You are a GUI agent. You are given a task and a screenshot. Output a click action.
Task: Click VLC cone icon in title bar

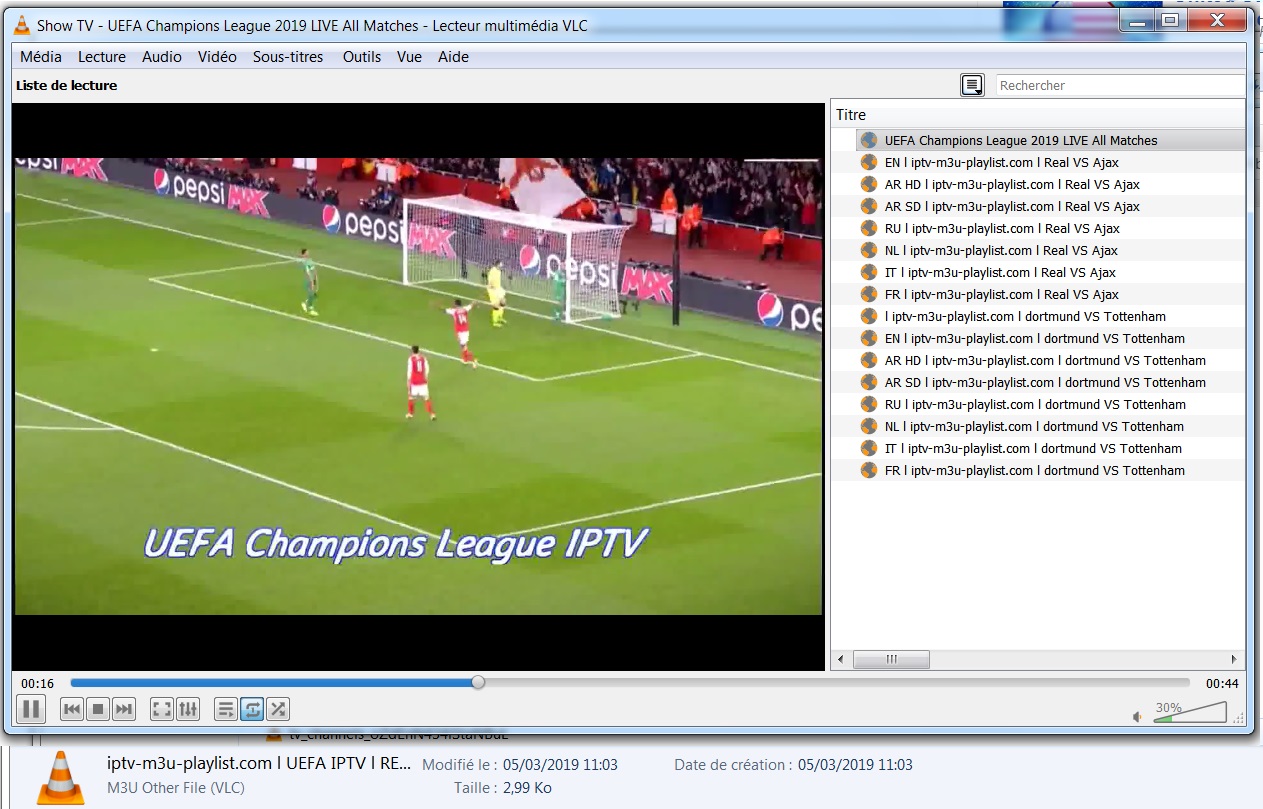coord(22,24)
